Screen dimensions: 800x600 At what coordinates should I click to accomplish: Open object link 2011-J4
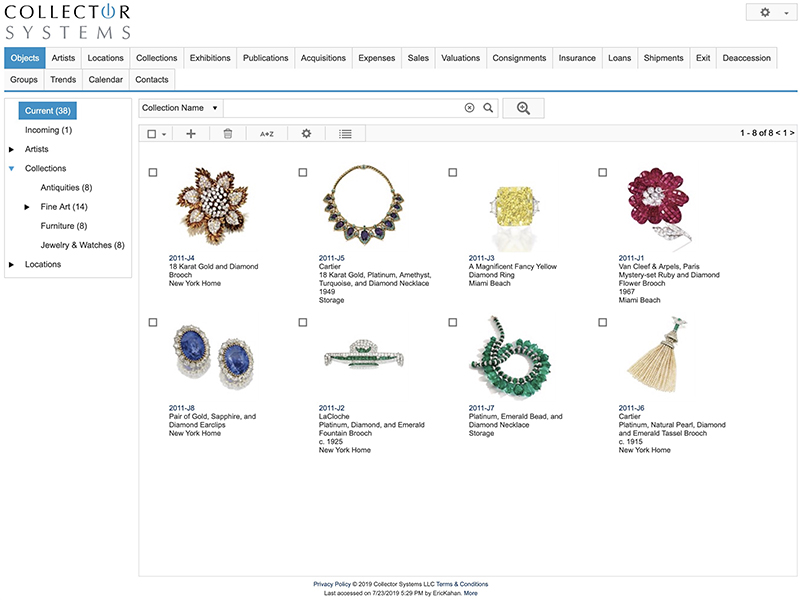[182, 258]
